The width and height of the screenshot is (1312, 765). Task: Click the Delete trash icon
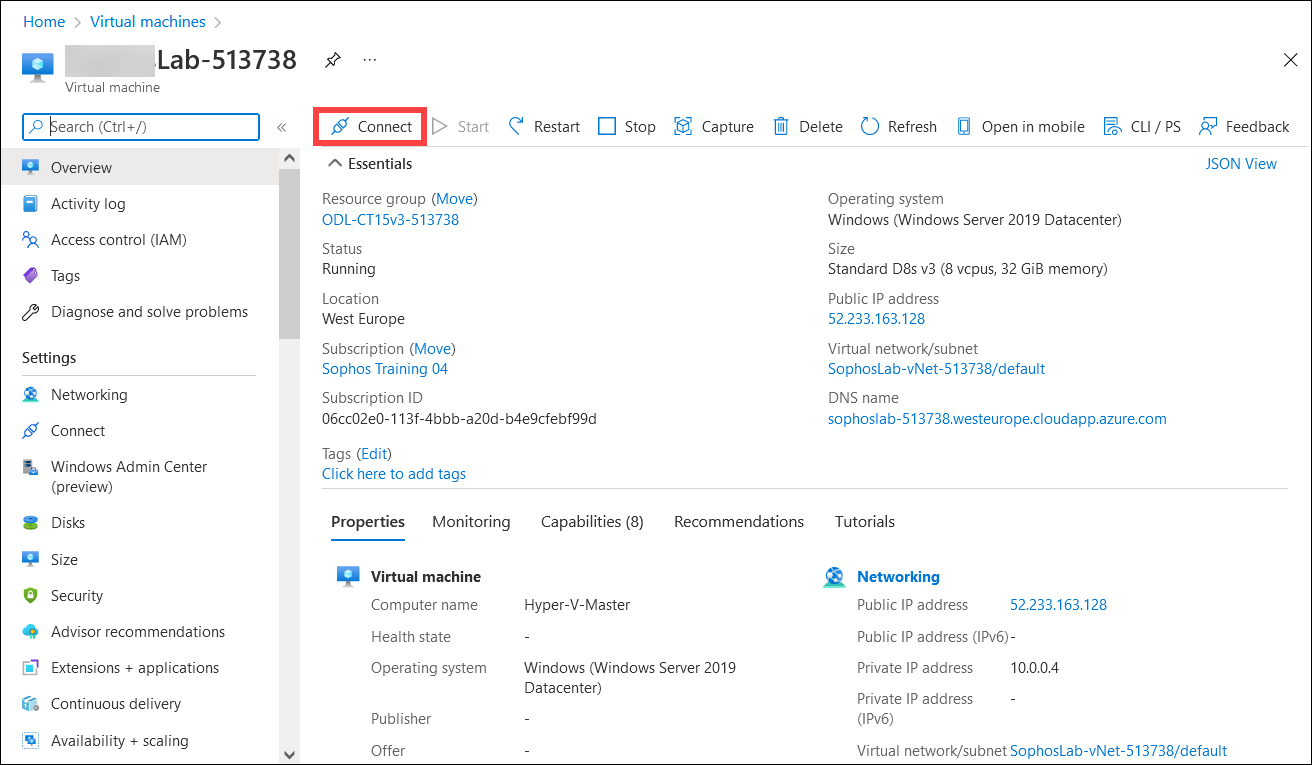[x=781, y=127]
